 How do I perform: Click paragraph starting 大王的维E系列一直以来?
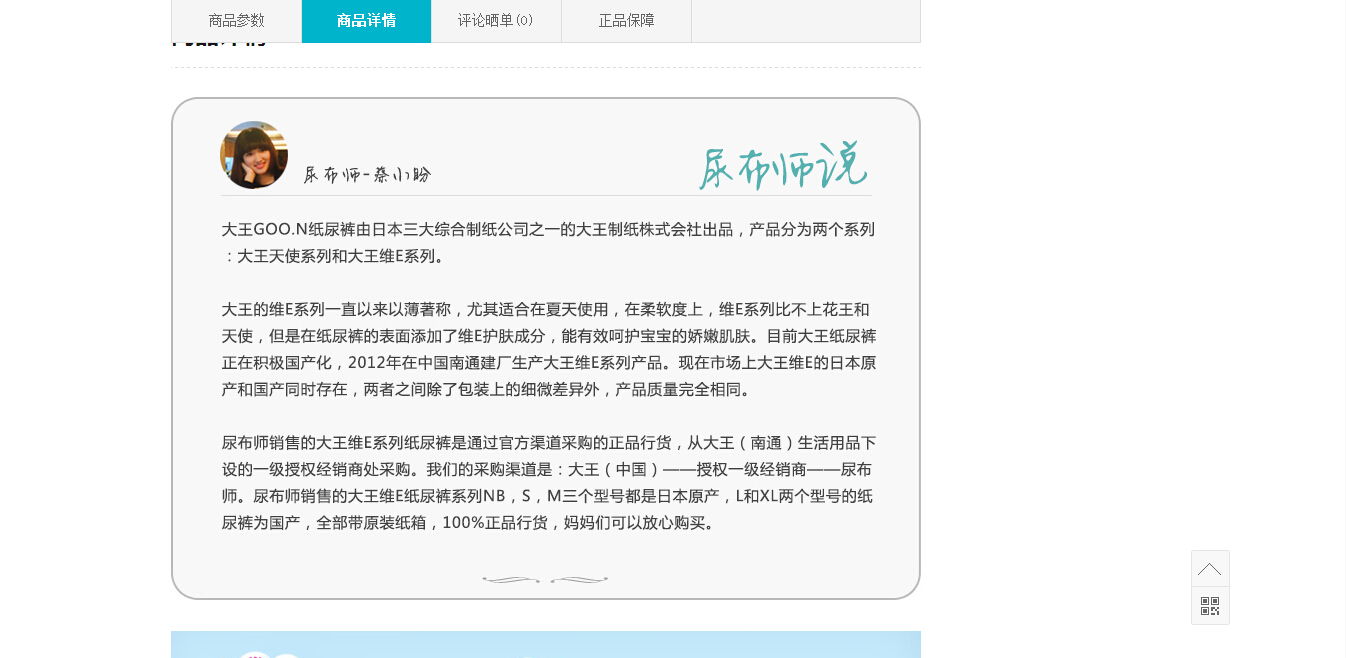point(548,349)
